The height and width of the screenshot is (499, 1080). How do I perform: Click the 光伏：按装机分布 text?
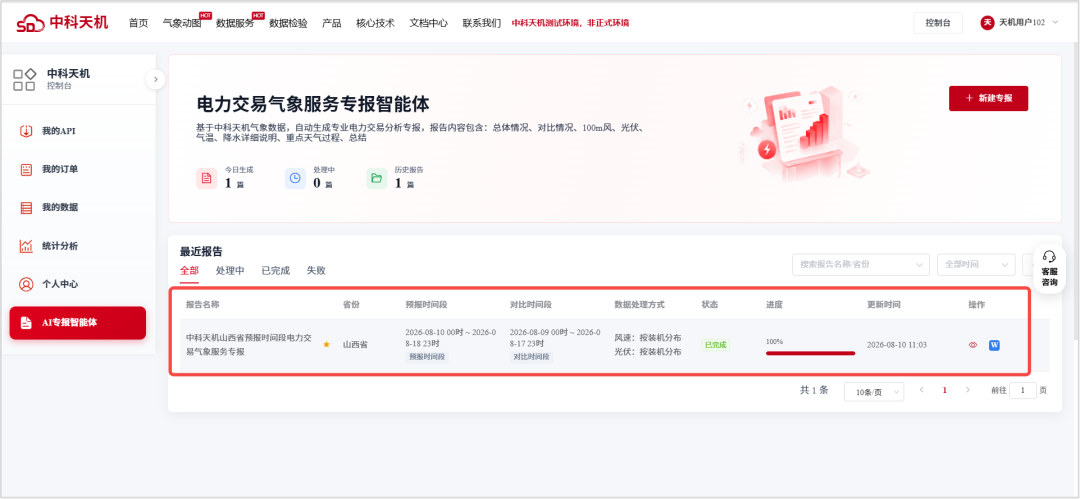click(648, 352)
